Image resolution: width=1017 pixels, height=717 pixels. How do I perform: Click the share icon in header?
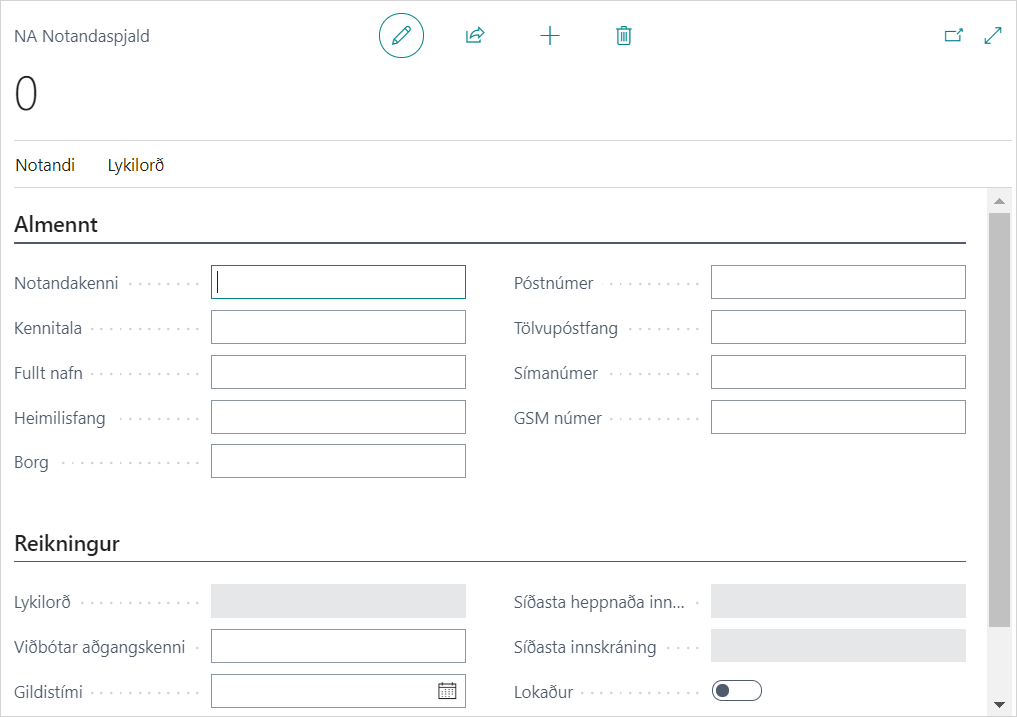(475, 36)
